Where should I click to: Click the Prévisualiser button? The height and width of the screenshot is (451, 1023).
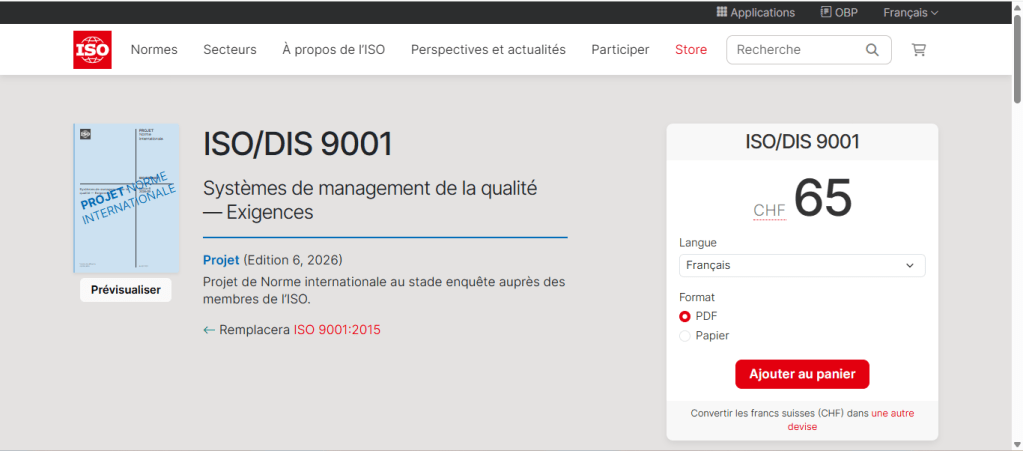(x=126, y=290)
